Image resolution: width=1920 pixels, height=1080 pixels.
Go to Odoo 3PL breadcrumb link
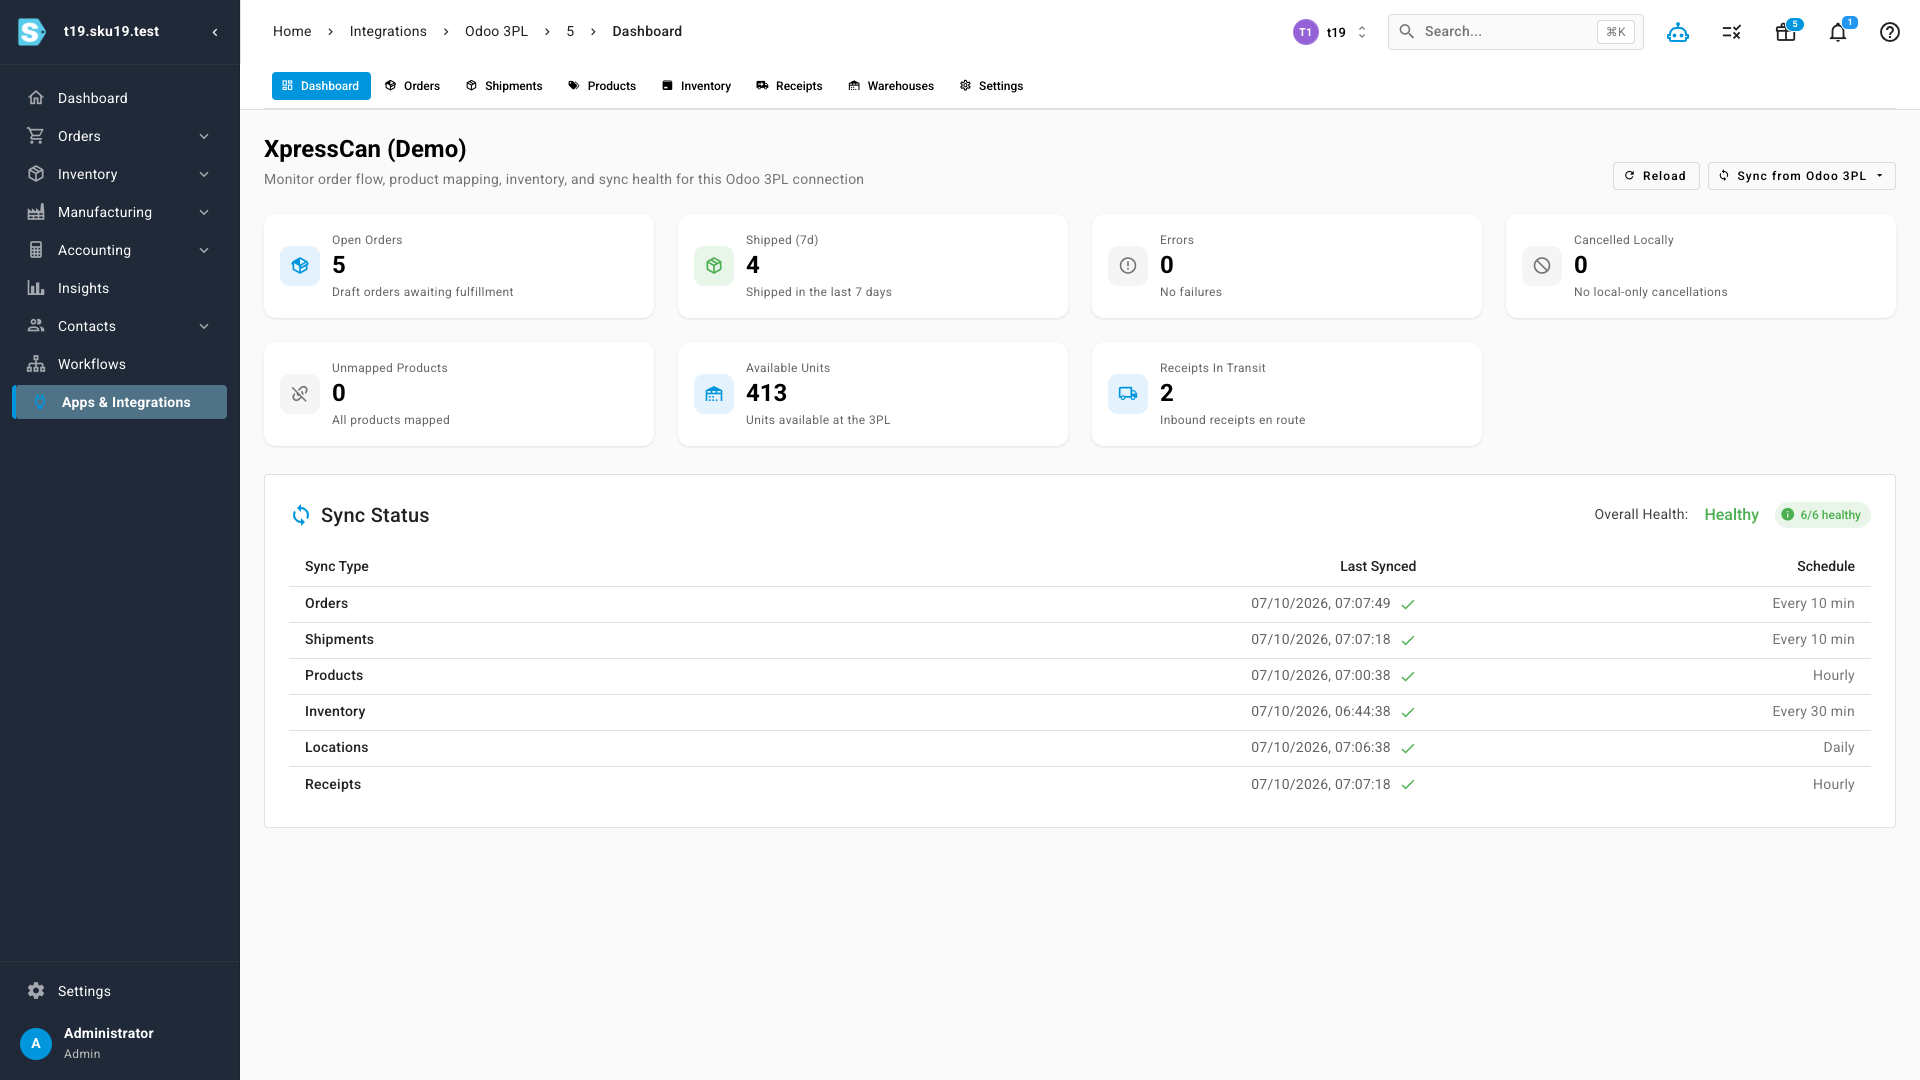point(496,32)
